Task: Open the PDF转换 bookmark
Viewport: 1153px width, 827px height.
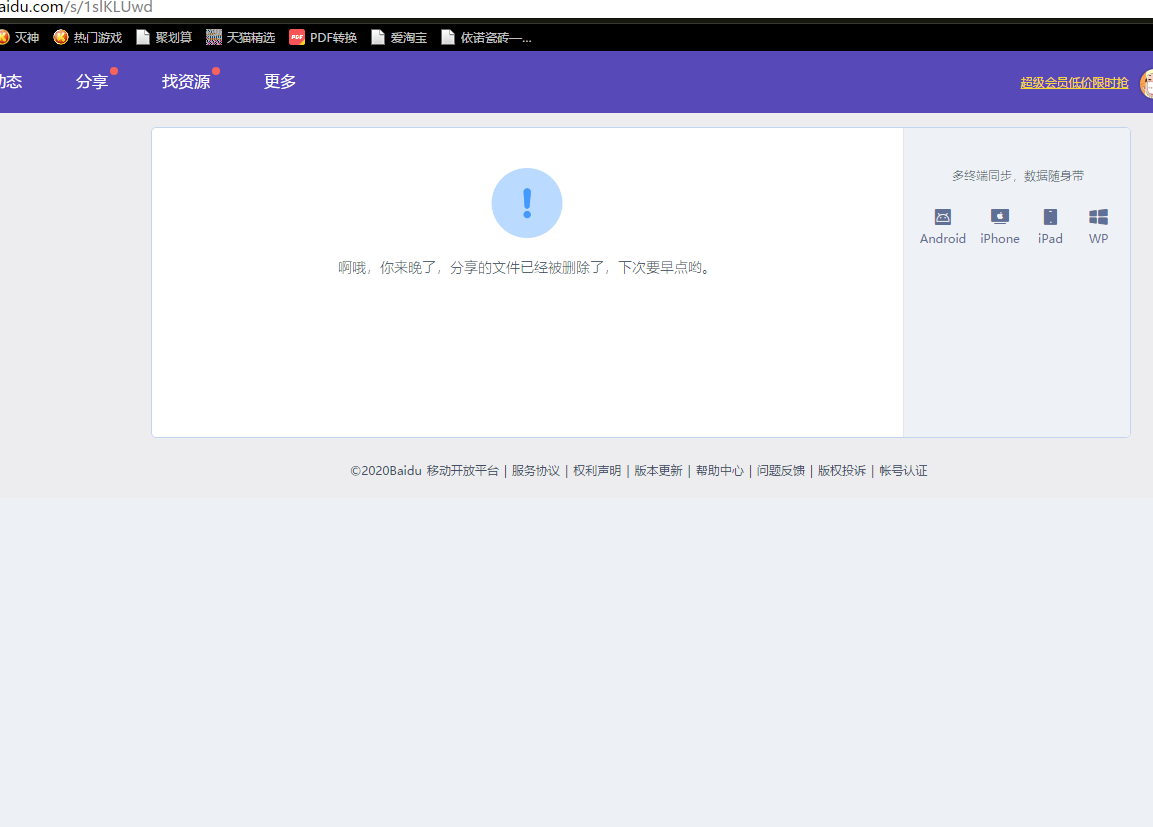Action: click(x=323, y=38)
